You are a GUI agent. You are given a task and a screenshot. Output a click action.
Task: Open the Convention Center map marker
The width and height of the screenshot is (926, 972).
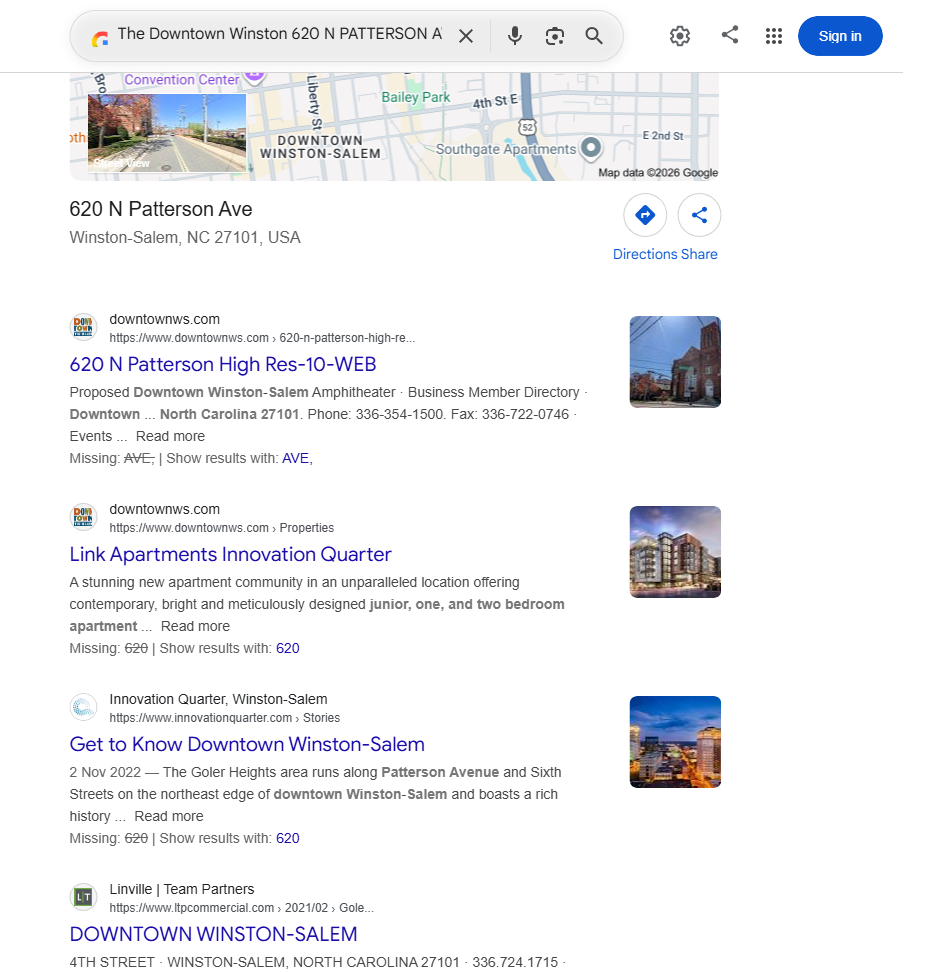[x=254, y=77]
